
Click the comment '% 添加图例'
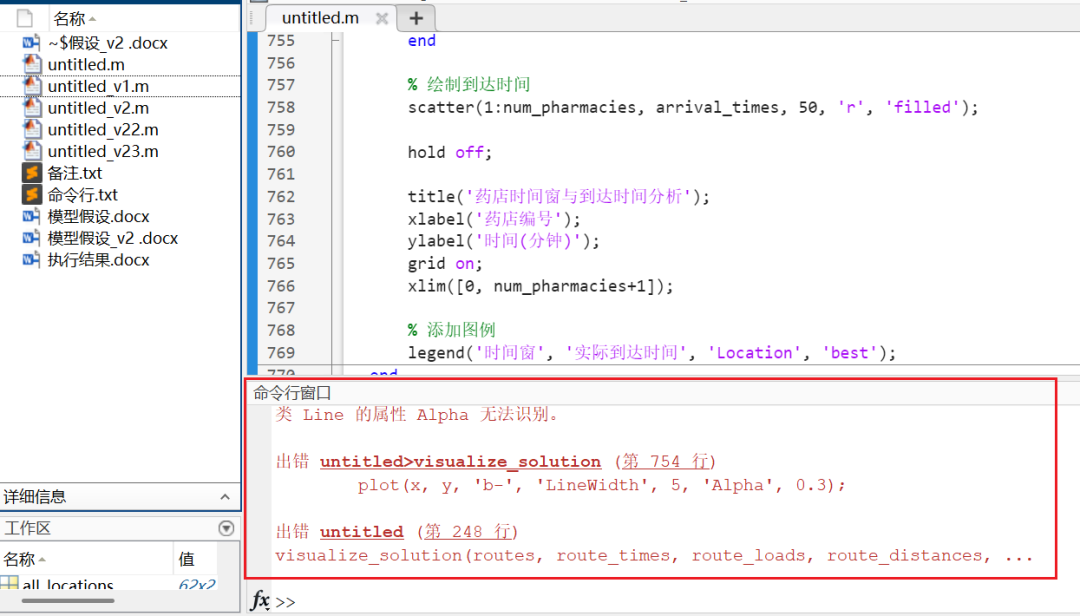pos(451,330)
